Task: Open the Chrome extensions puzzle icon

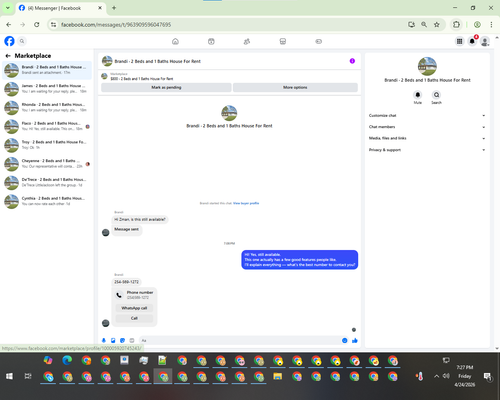Action: [x=456, y=25]
